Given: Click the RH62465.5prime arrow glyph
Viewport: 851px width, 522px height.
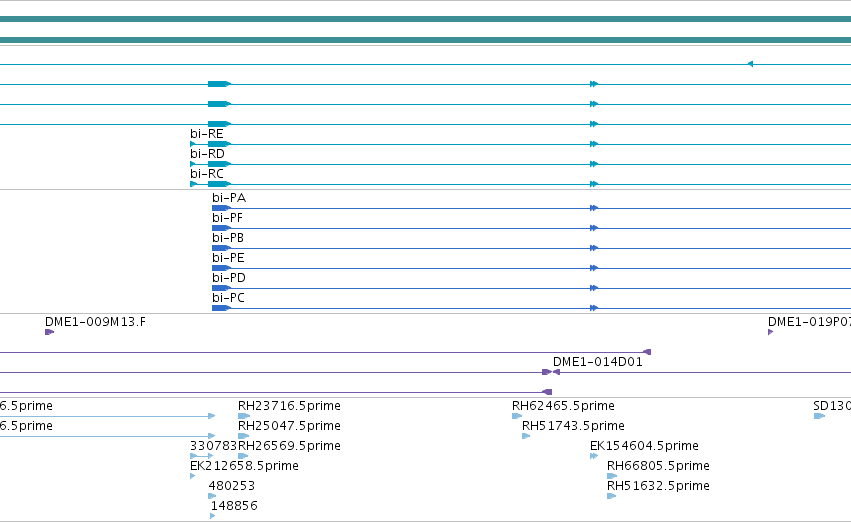Looking at the screenshot, I should coord(517,416).
